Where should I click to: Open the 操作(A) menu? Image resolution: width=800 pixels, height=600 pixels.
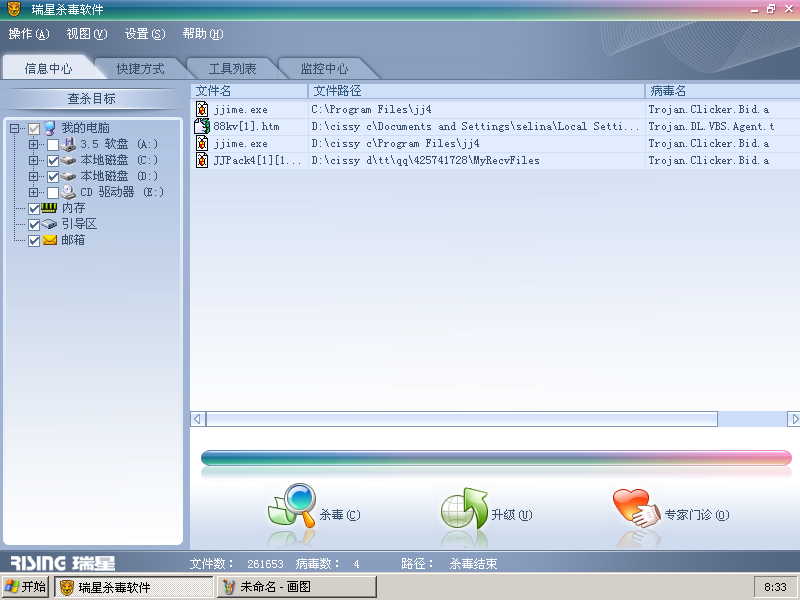click(29, 34)
